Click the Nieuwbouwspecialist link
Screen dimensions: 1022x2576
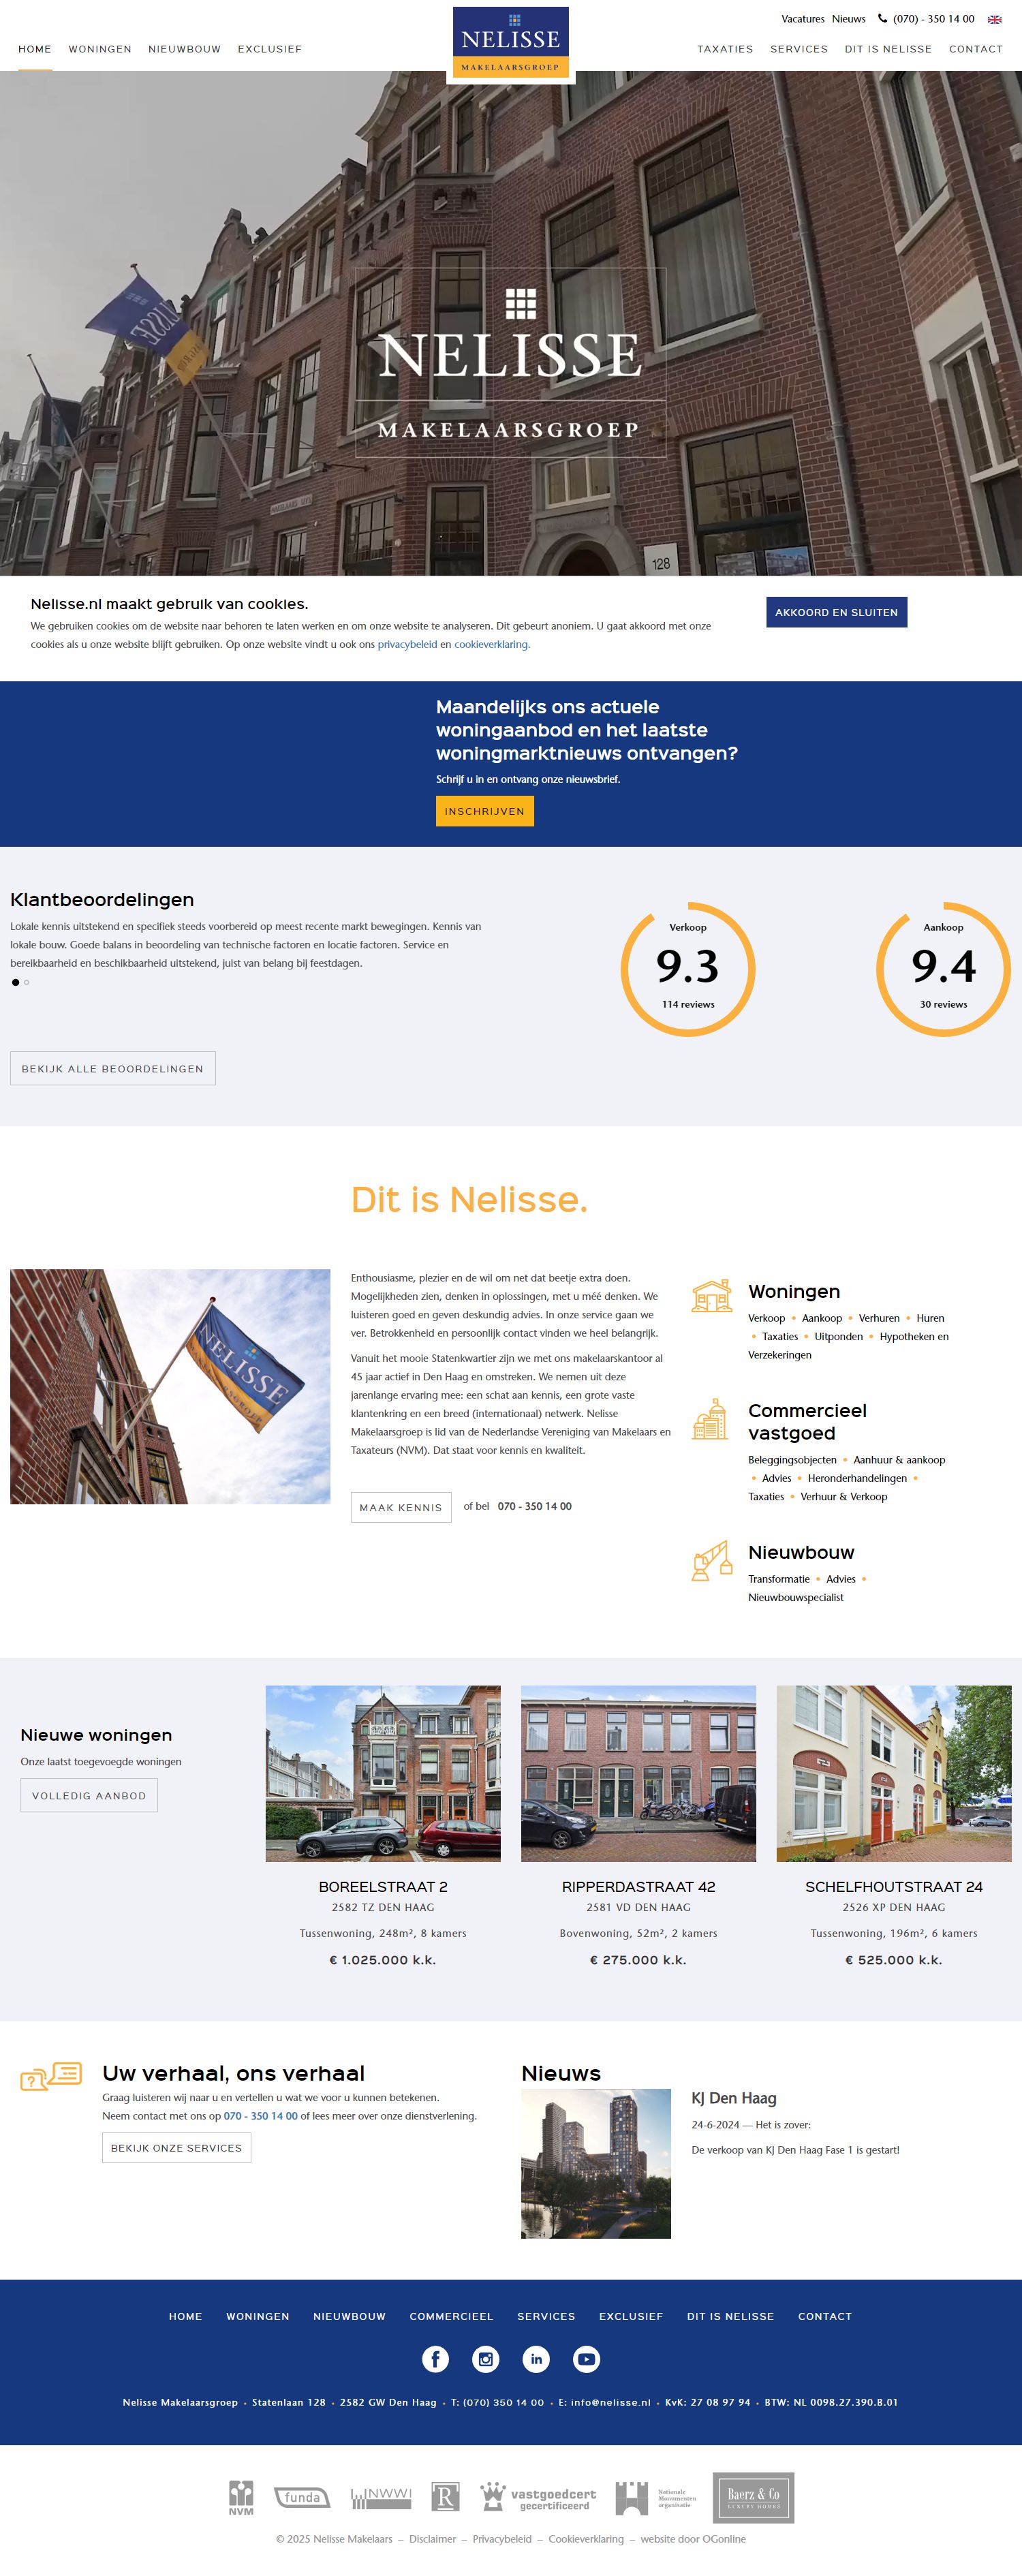(x=796, y=1597)
